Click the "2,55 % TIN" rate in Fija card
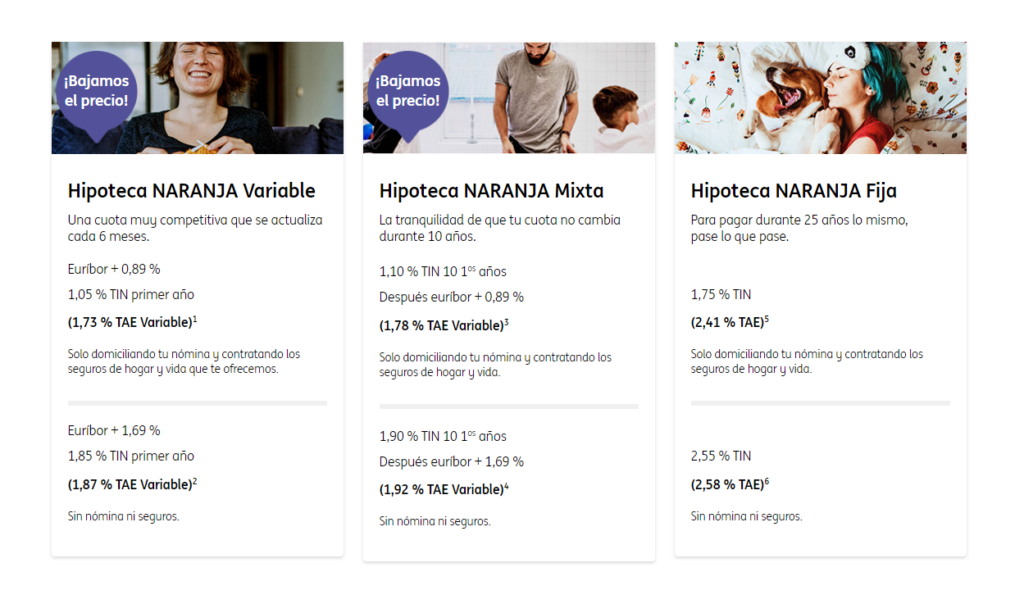 click(720, 456)
